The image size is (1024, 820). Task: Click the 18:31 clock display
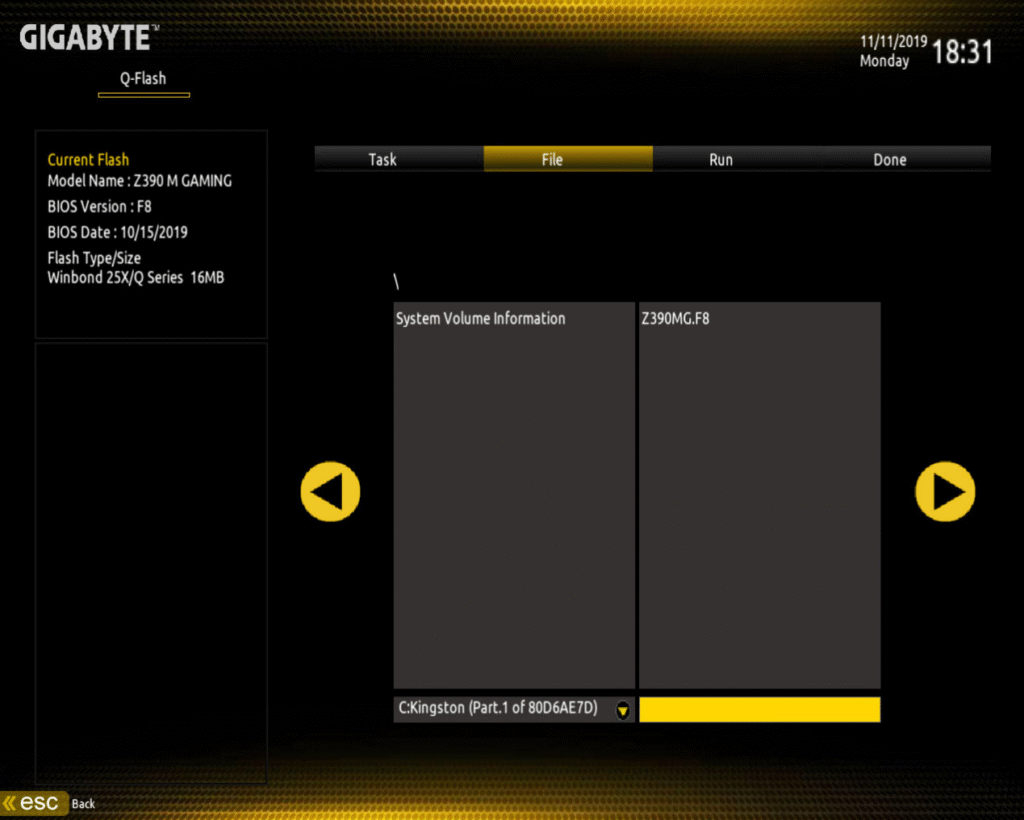[962, 53]
